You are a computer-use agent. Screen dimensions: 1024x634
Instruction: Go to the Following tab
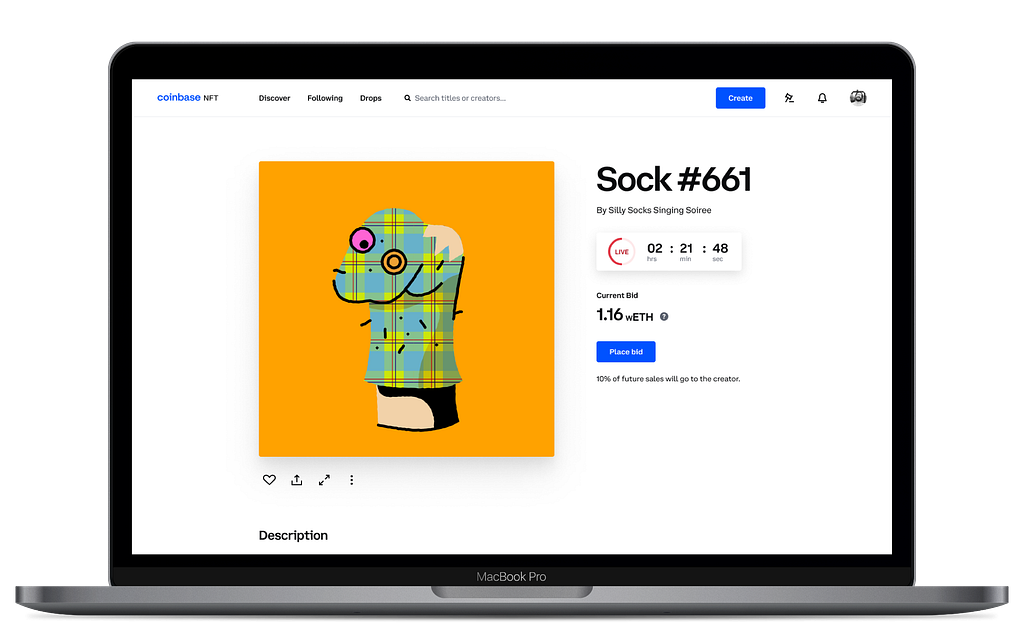click(325, 98)
